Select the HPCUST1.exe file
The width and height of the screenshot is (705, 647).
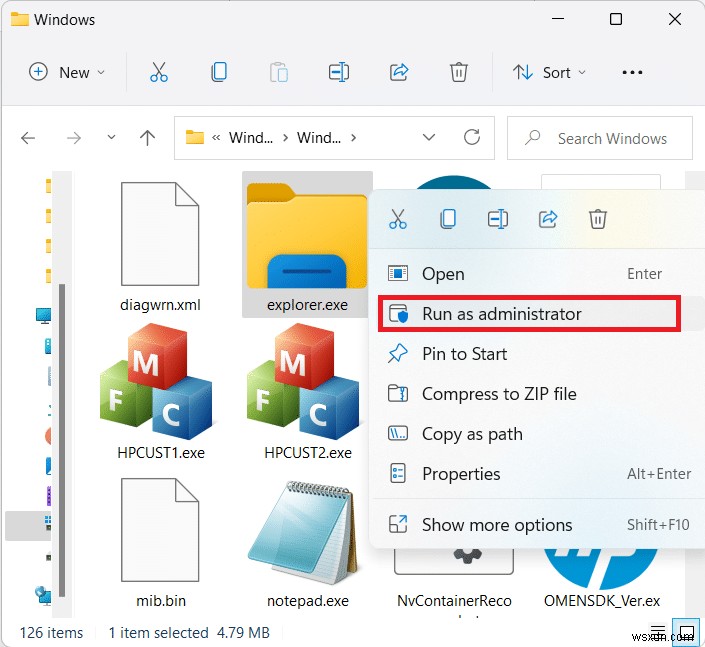tap(161, 392)
